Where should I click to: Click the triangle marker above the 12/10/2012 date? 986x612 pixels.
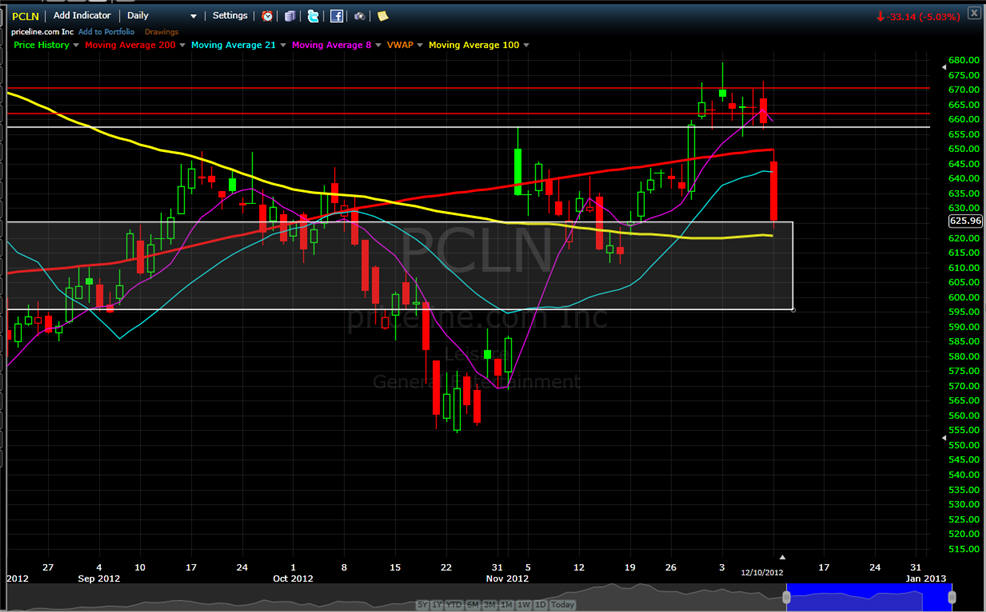(x=783, y=557)
